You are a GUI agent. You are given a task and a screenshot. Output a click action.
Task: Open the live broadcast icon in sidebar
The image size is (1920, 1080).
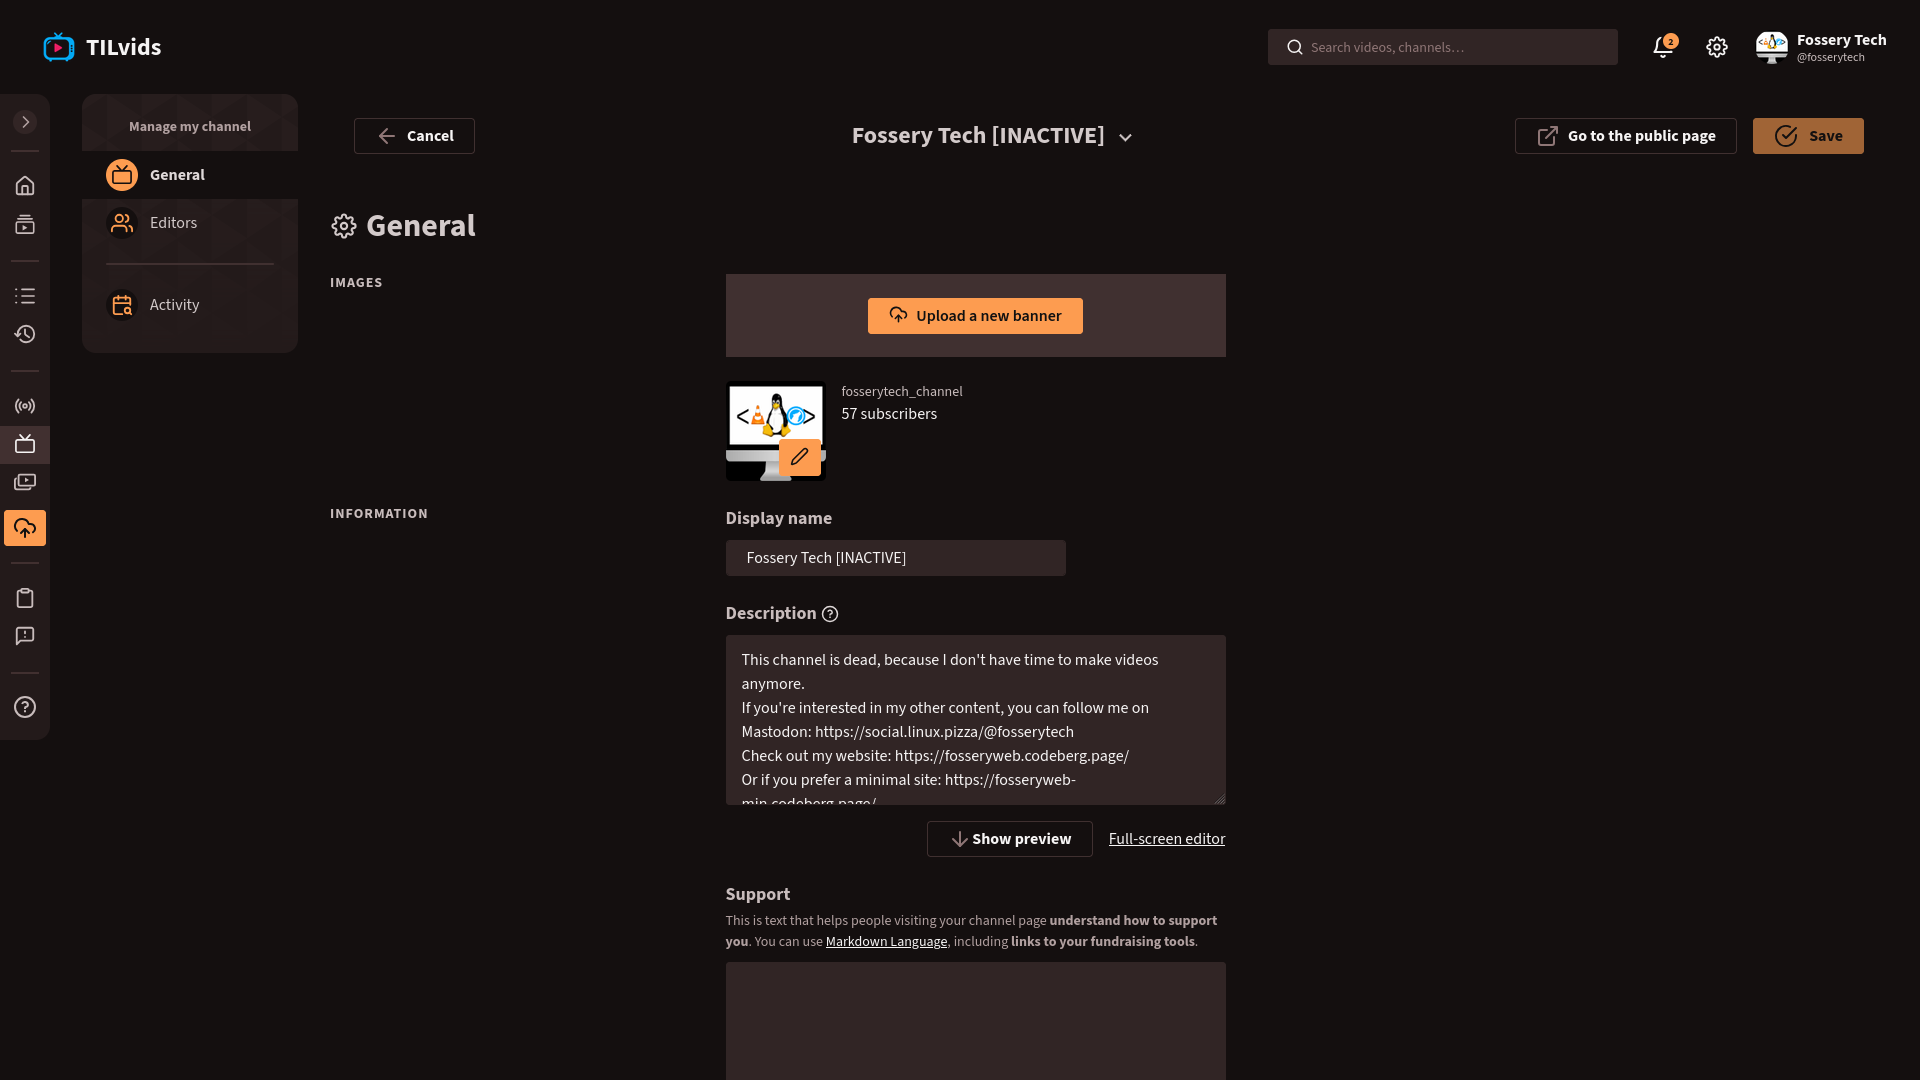click(25, 406)
